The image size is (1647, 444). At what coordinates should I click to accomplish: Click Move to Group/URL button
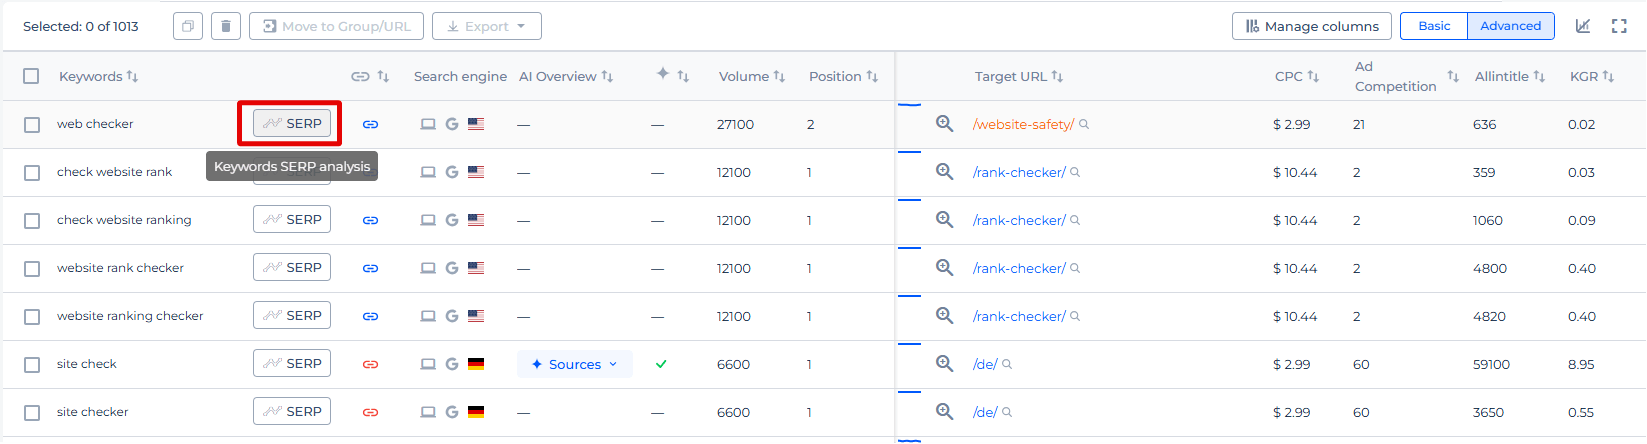pyautogui.click(x=336, y=26)
